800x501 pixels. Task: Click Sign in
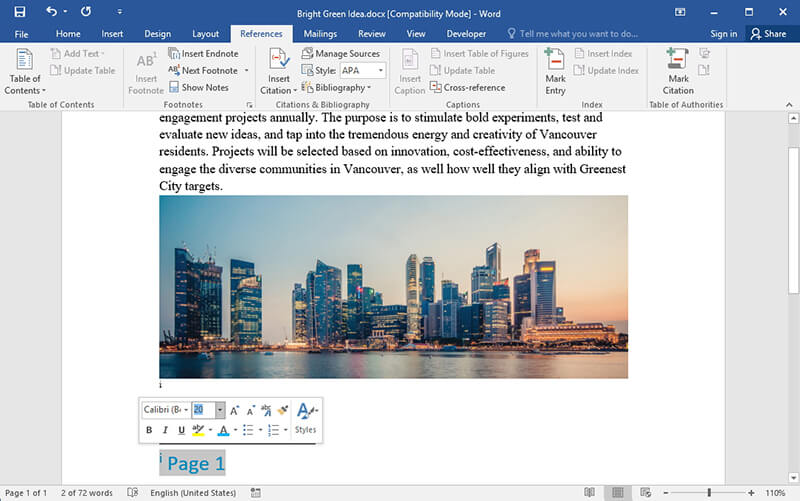(723, 34)
